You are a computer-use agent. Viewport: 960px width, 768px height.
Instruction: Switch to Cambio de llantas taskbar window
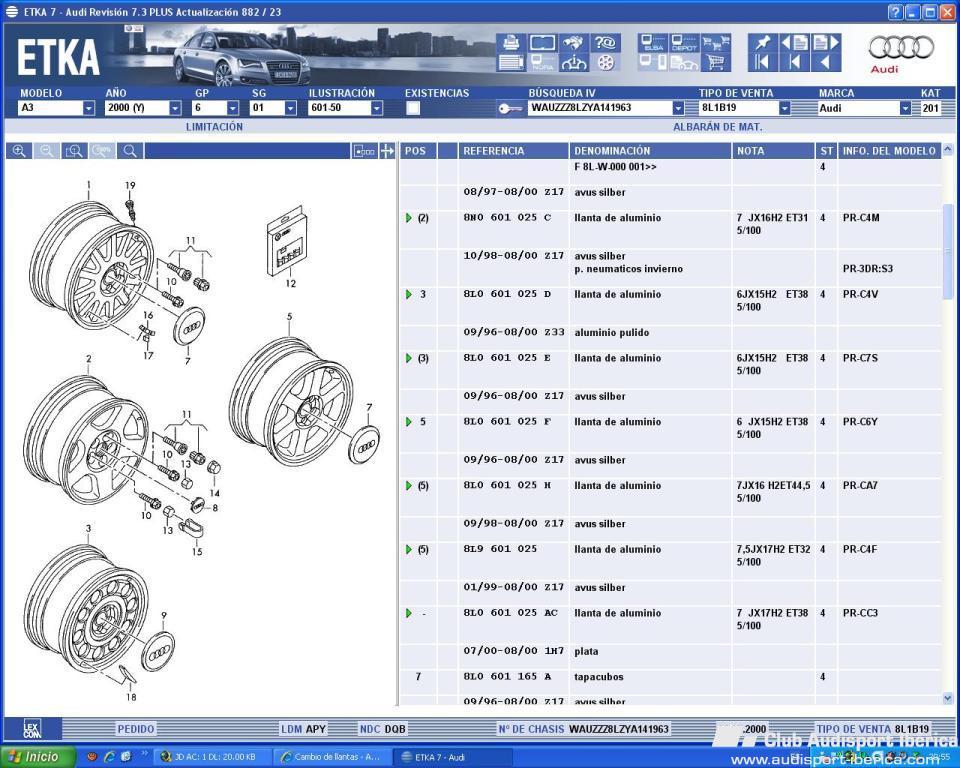click(x=332, y=757)
